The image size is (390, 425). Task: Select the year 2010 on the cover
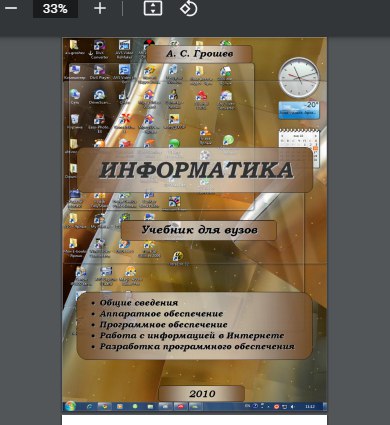pyautogui.click(x=202, y=394)
